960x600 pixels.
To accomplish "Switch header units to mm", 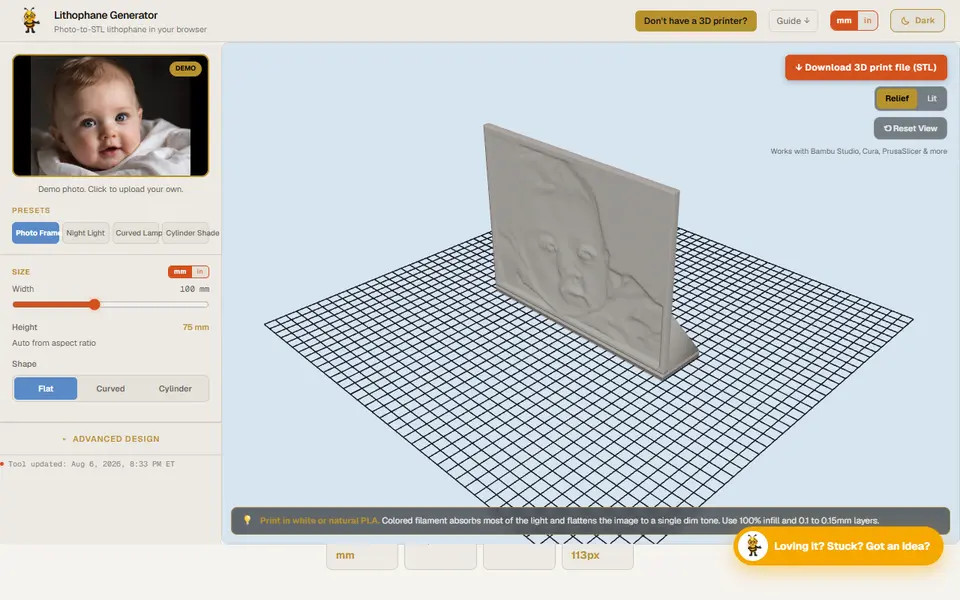I will (x=844, y=21).
